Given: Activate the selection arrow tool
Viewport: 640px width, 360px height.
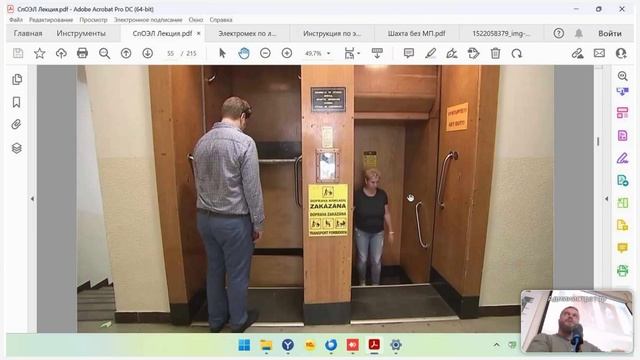Looking at the screenshot, I should tap(222, 53).
